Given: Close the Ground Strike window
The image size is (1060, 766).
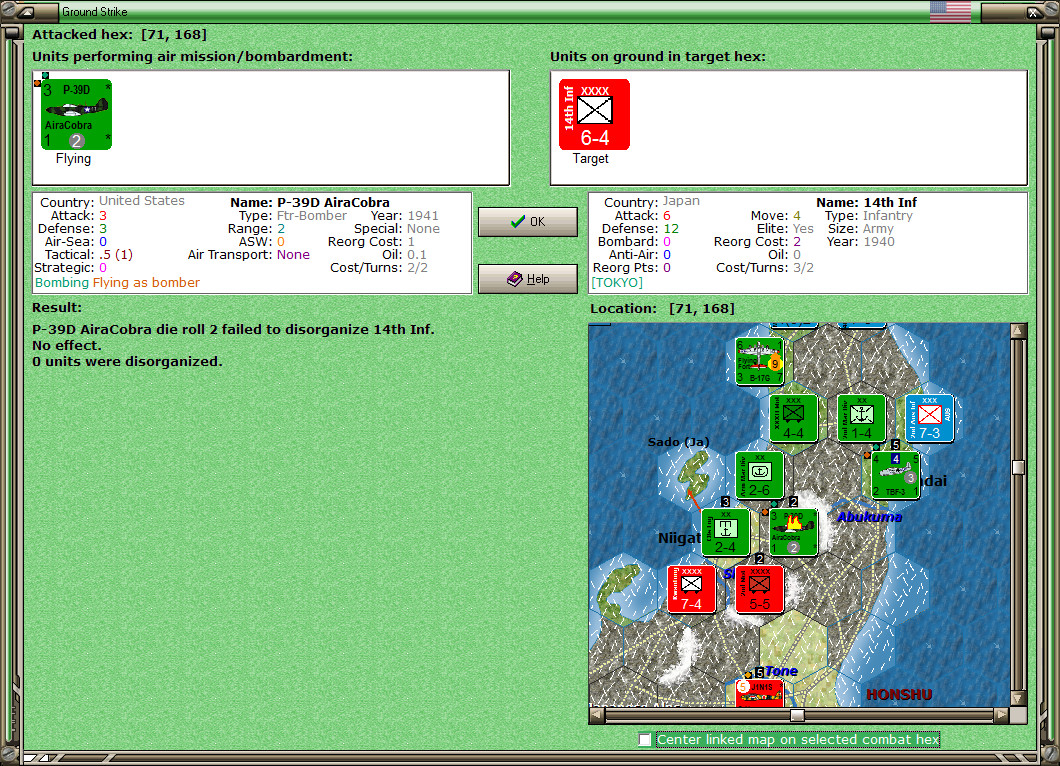Looking at the screenshot, I should [1032, 11].
